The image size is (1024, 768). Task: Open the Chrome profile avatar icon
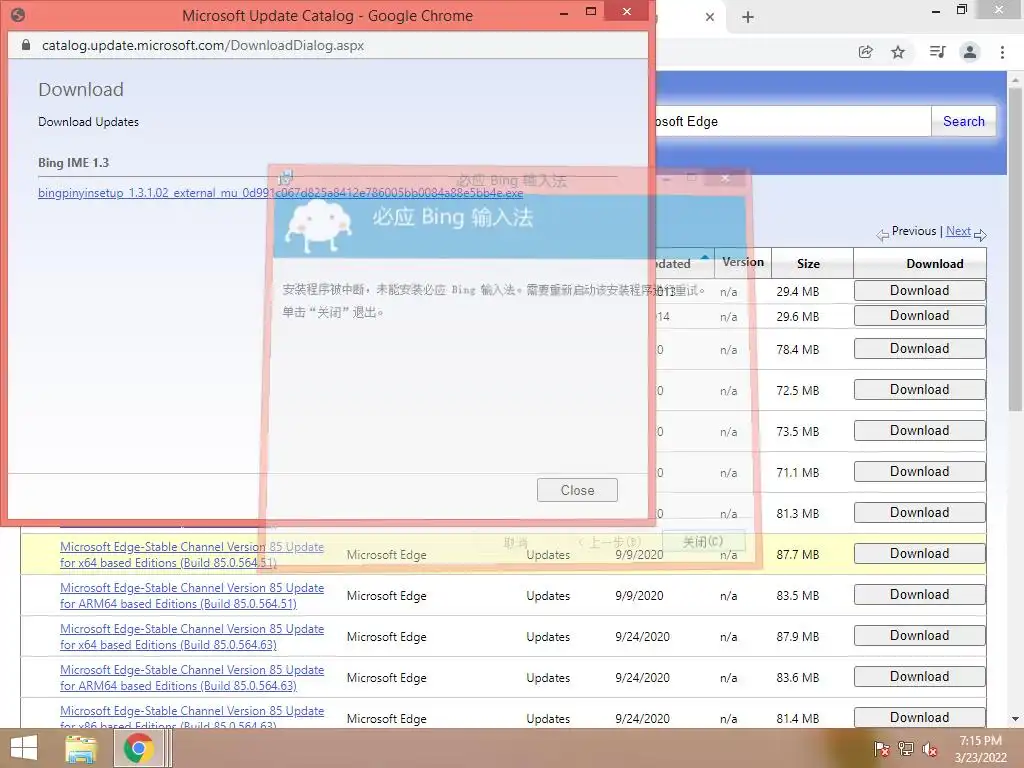click(x=970, y=52)
